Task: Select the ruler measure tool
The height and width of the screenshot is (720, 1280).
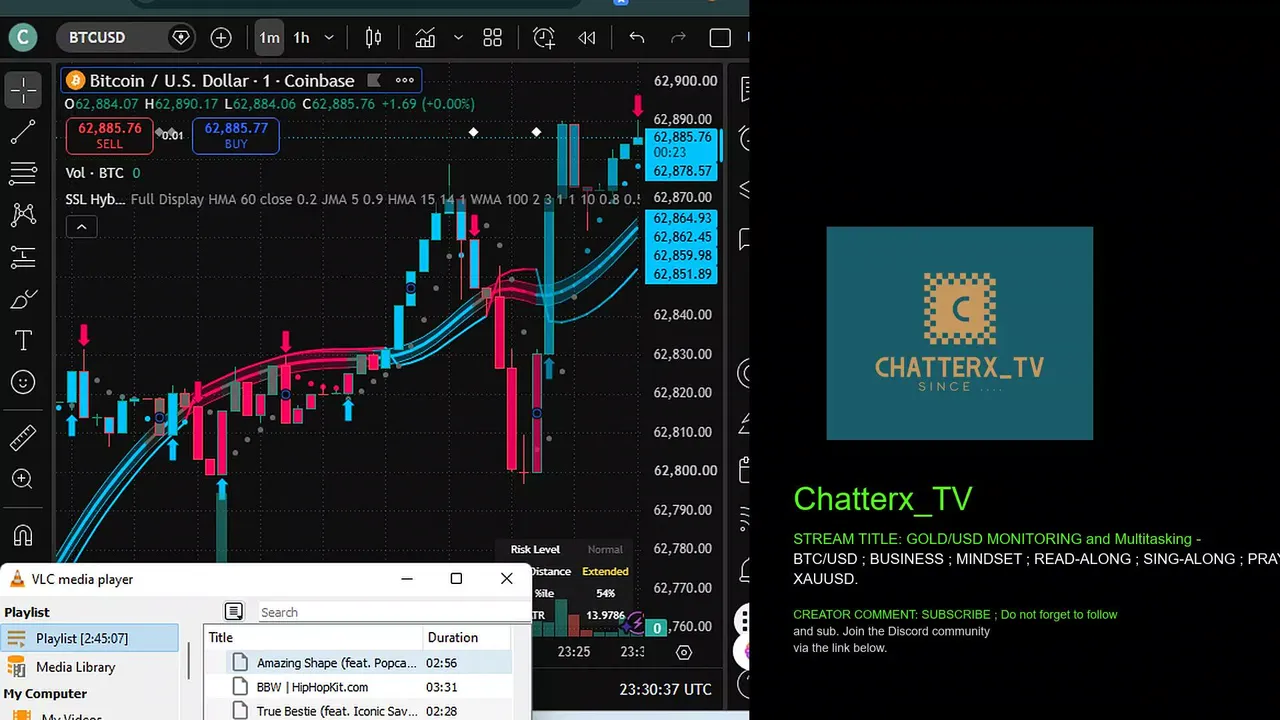Action: click(23, 438)
